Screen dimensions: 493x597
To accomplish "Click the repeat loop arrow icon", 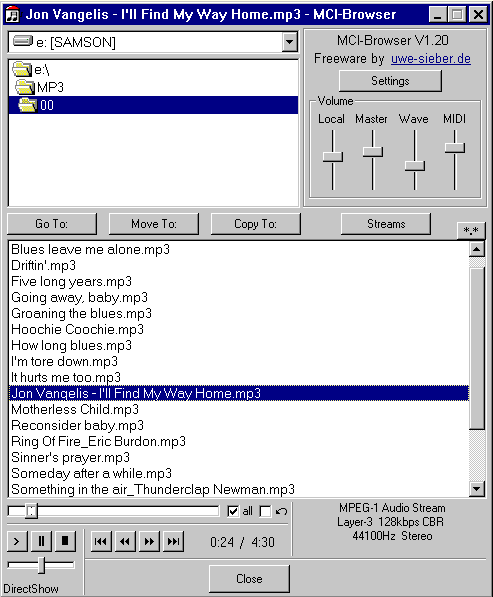I will point(281,511).
